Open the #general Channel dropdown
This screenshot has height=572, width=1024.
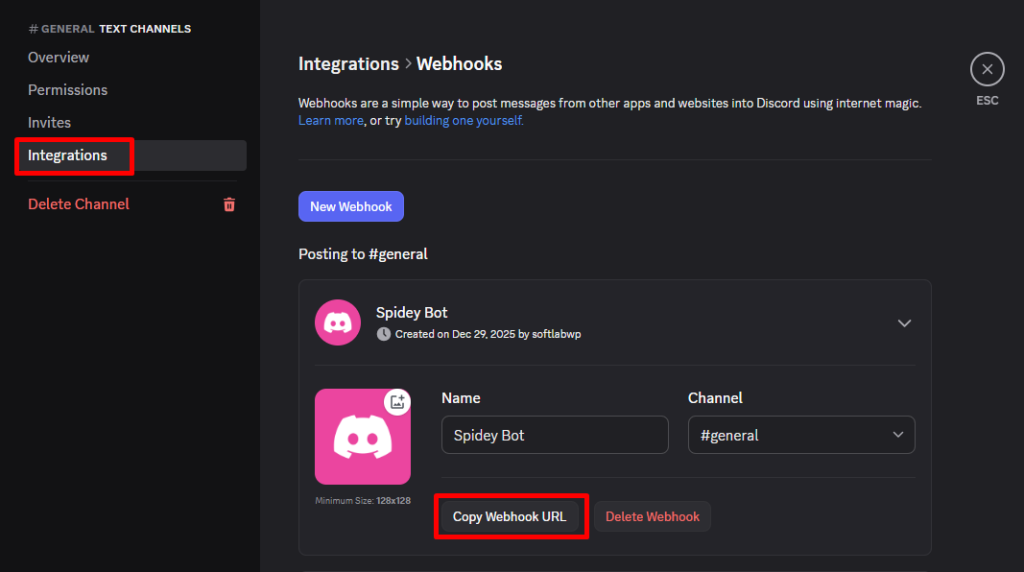click(801, 435)
